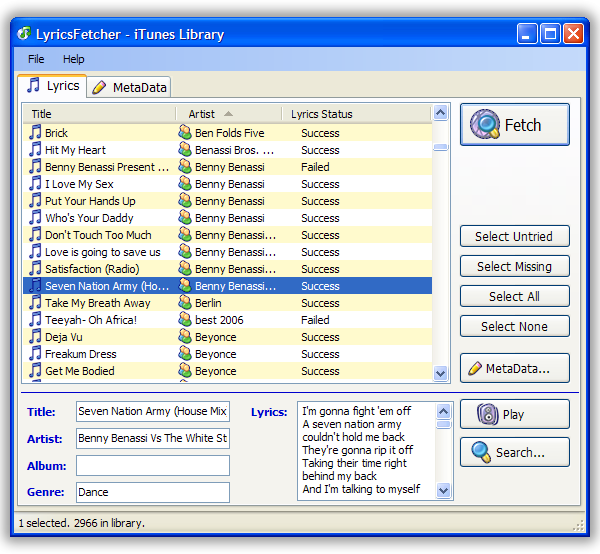Viewport: 600px width, 554px height.
Task: Open the File menu
Action: [36, 59]
